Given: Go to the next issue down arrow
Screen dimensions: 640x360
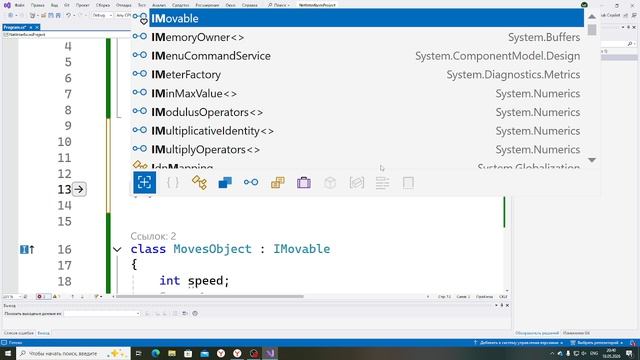Looking at the screenshot, I should pyautogui.click(x=82, y=297).
